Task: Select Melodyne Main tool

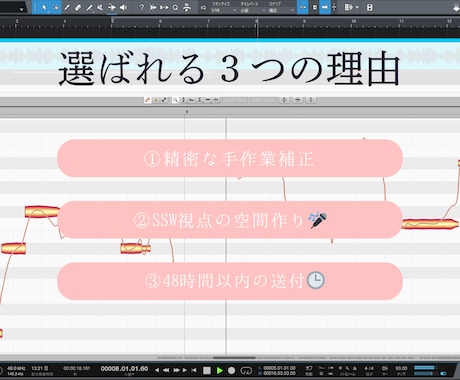Action: 147,100
